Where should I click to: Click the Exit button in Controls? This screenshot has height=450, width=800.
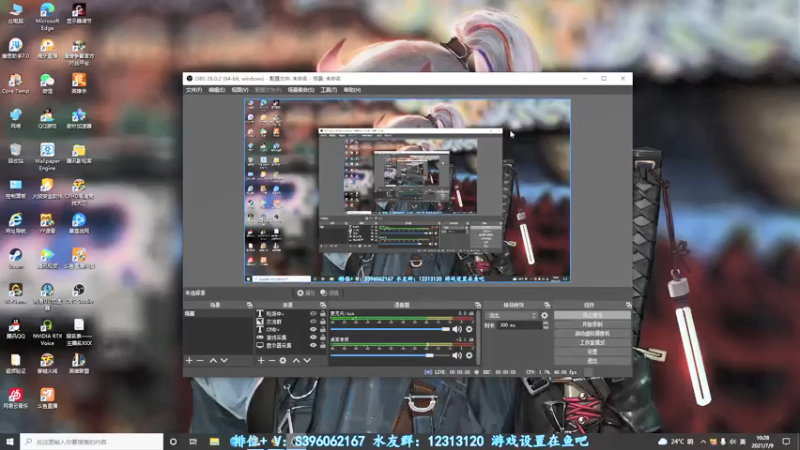click(x=592, y=361)
